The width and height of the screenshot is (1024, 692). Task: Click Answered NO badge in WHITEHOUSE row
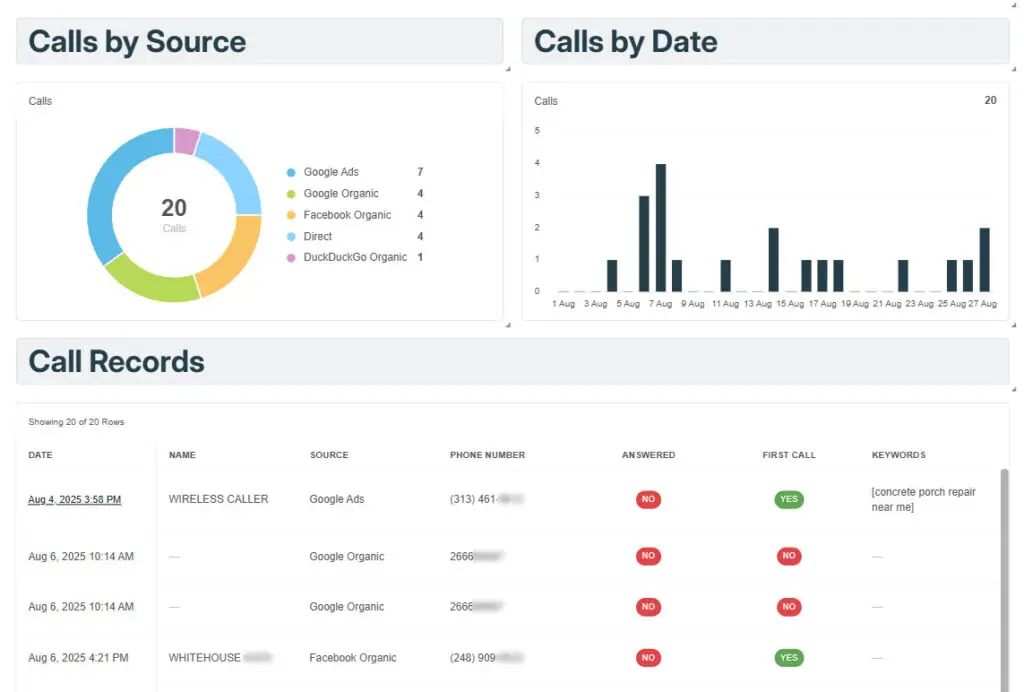tap(648, 658)
